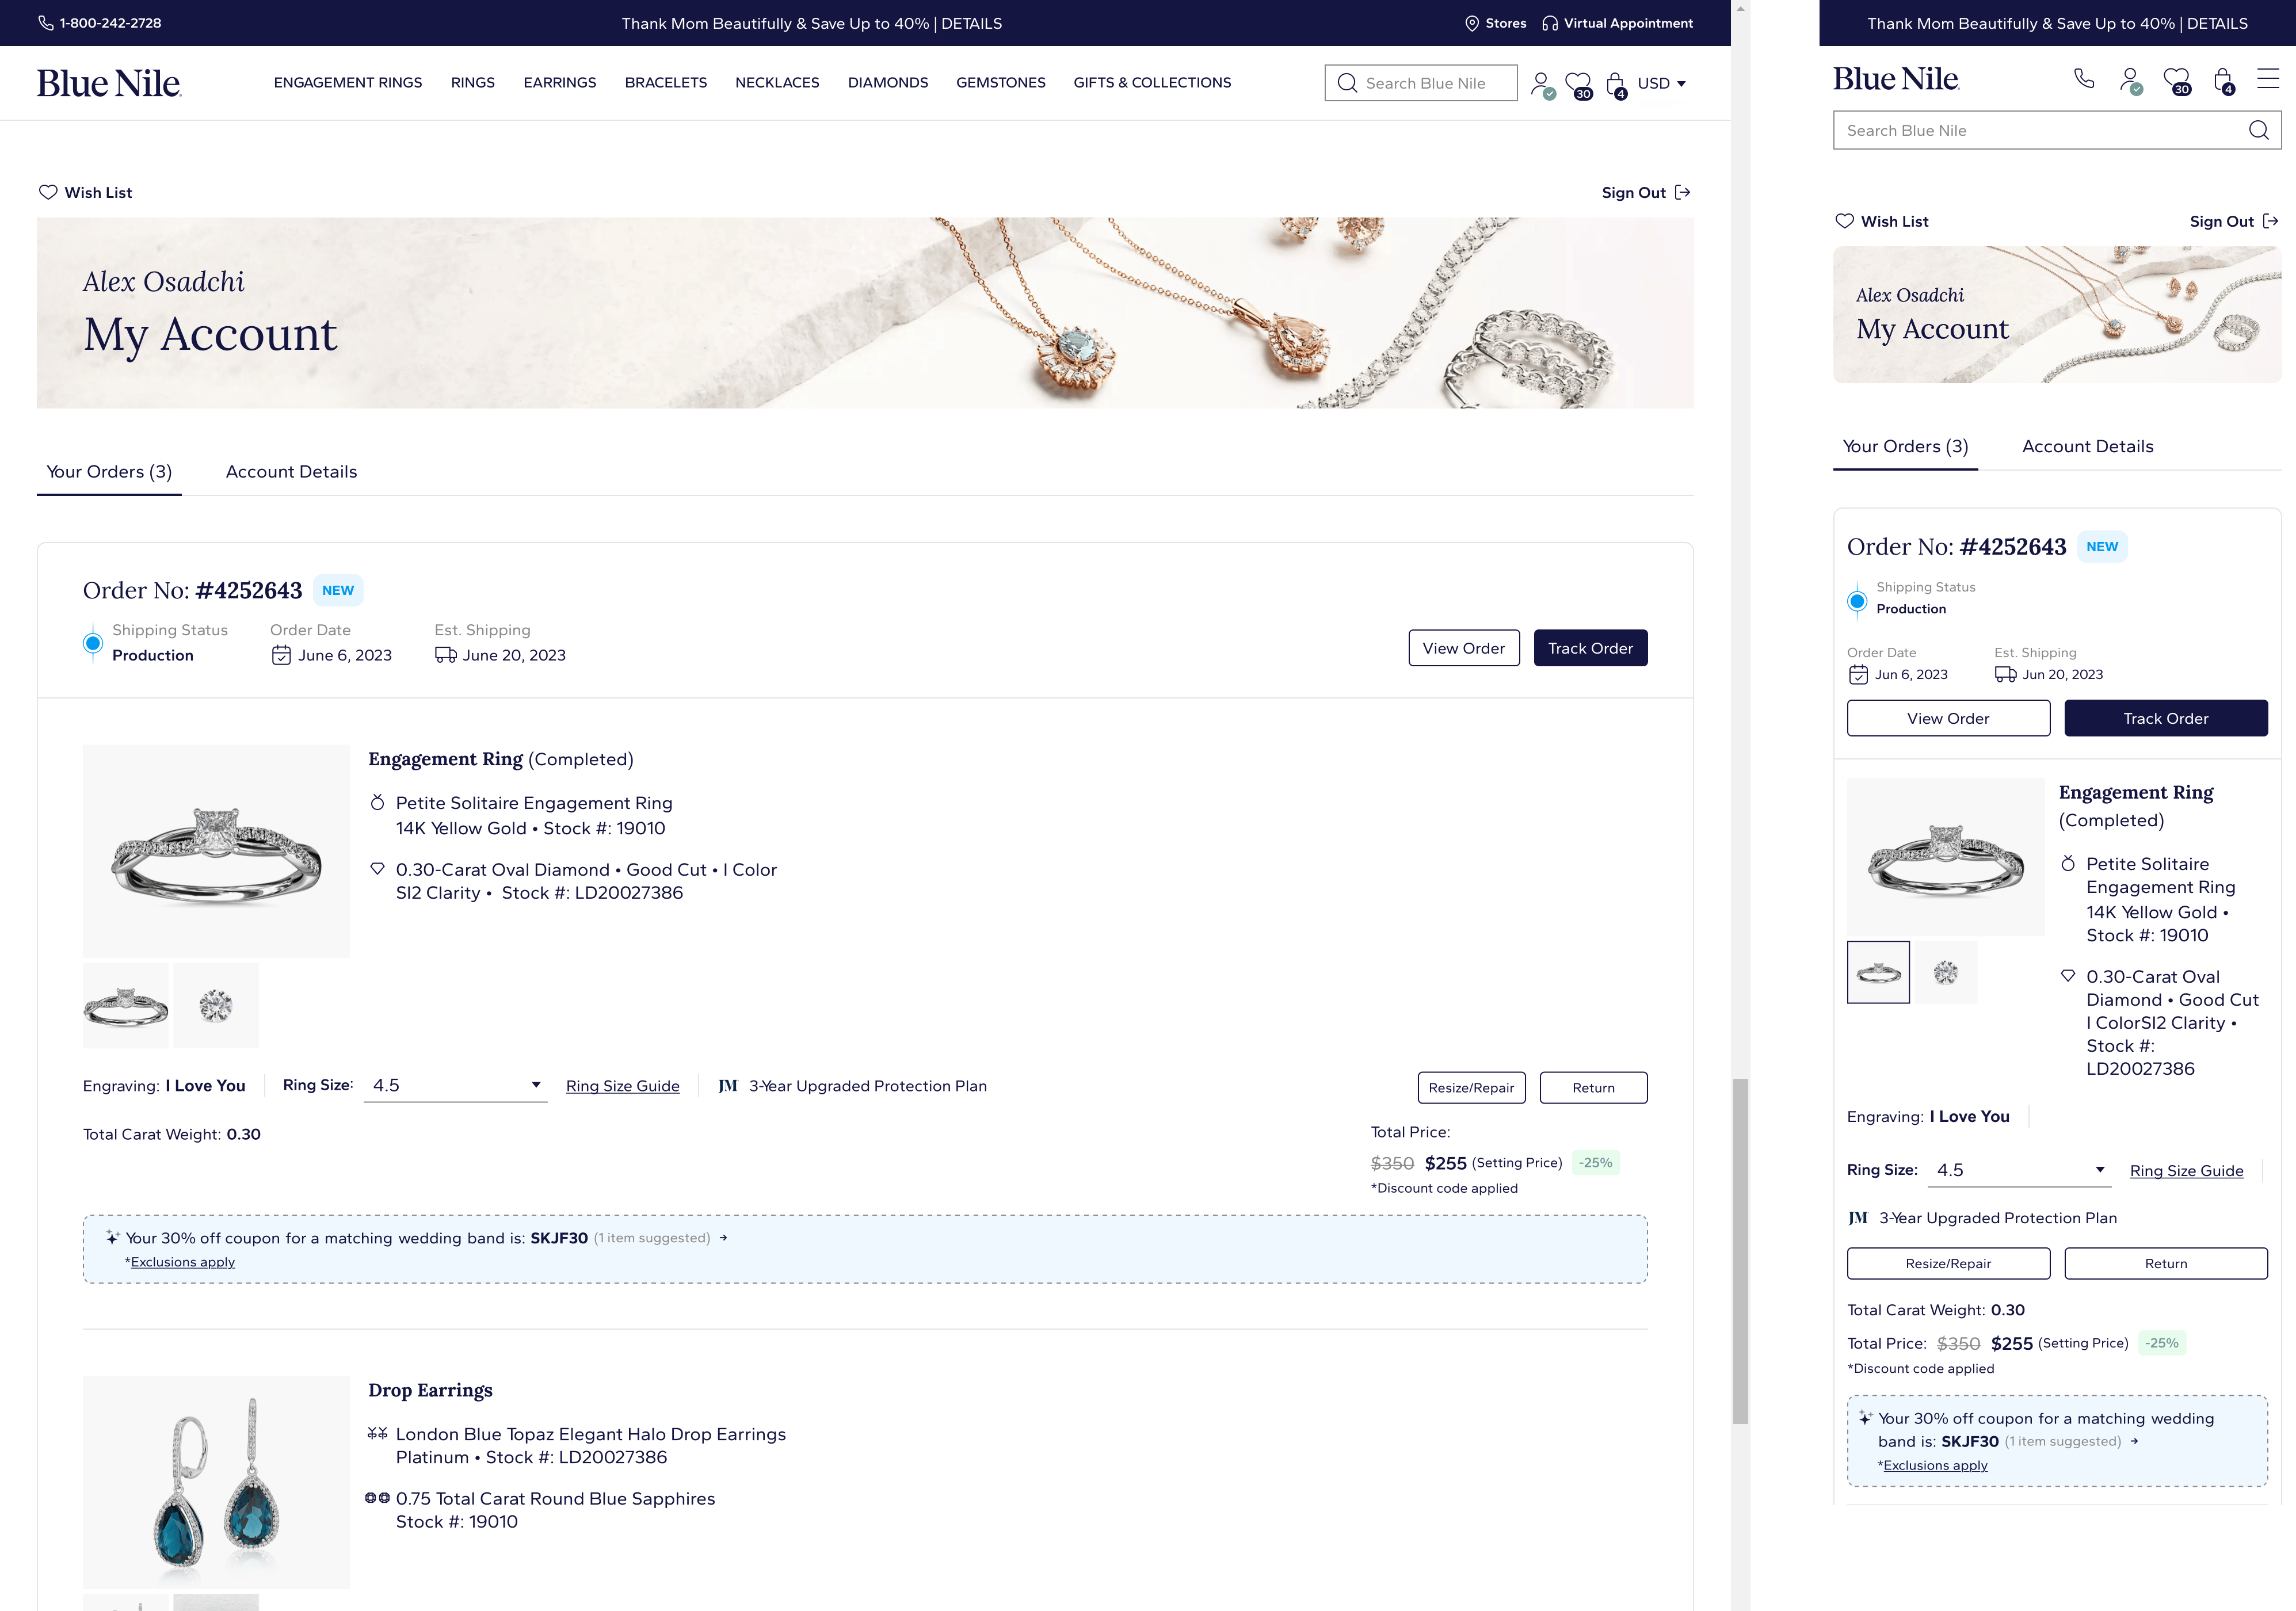Click the phone icon beside 1-800-242-2728

(x=46, y=23)
